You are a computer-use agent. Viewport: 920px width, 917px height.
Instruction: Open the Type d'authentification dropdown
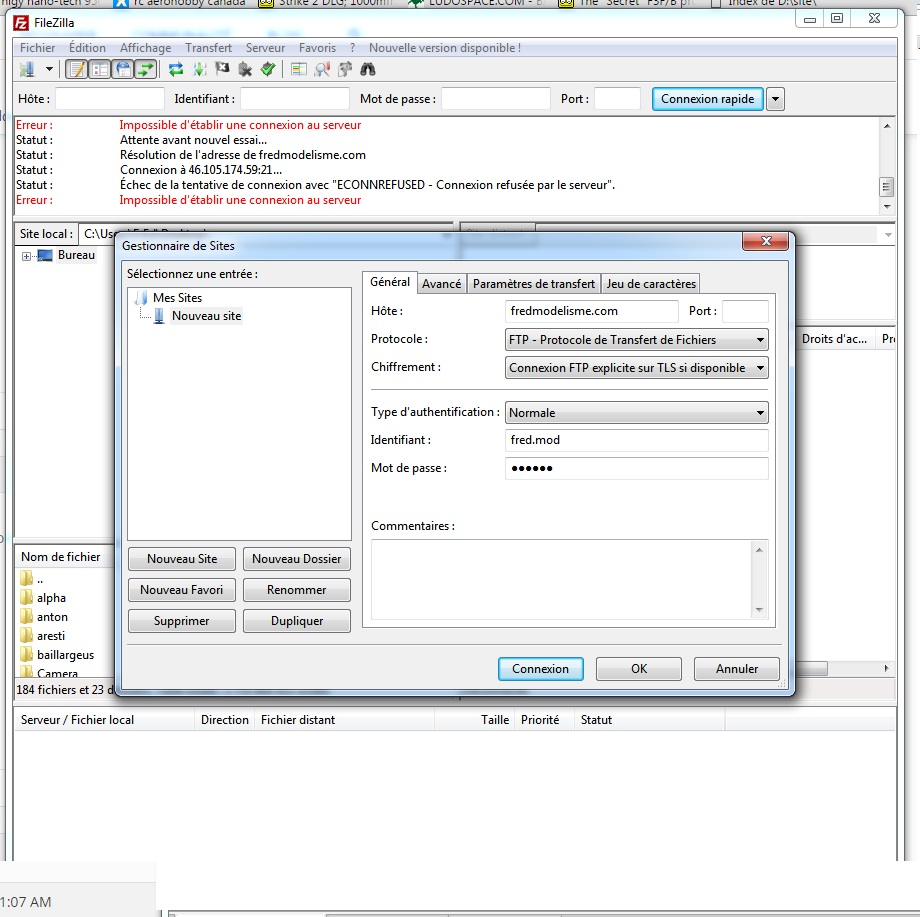[637, 412]
